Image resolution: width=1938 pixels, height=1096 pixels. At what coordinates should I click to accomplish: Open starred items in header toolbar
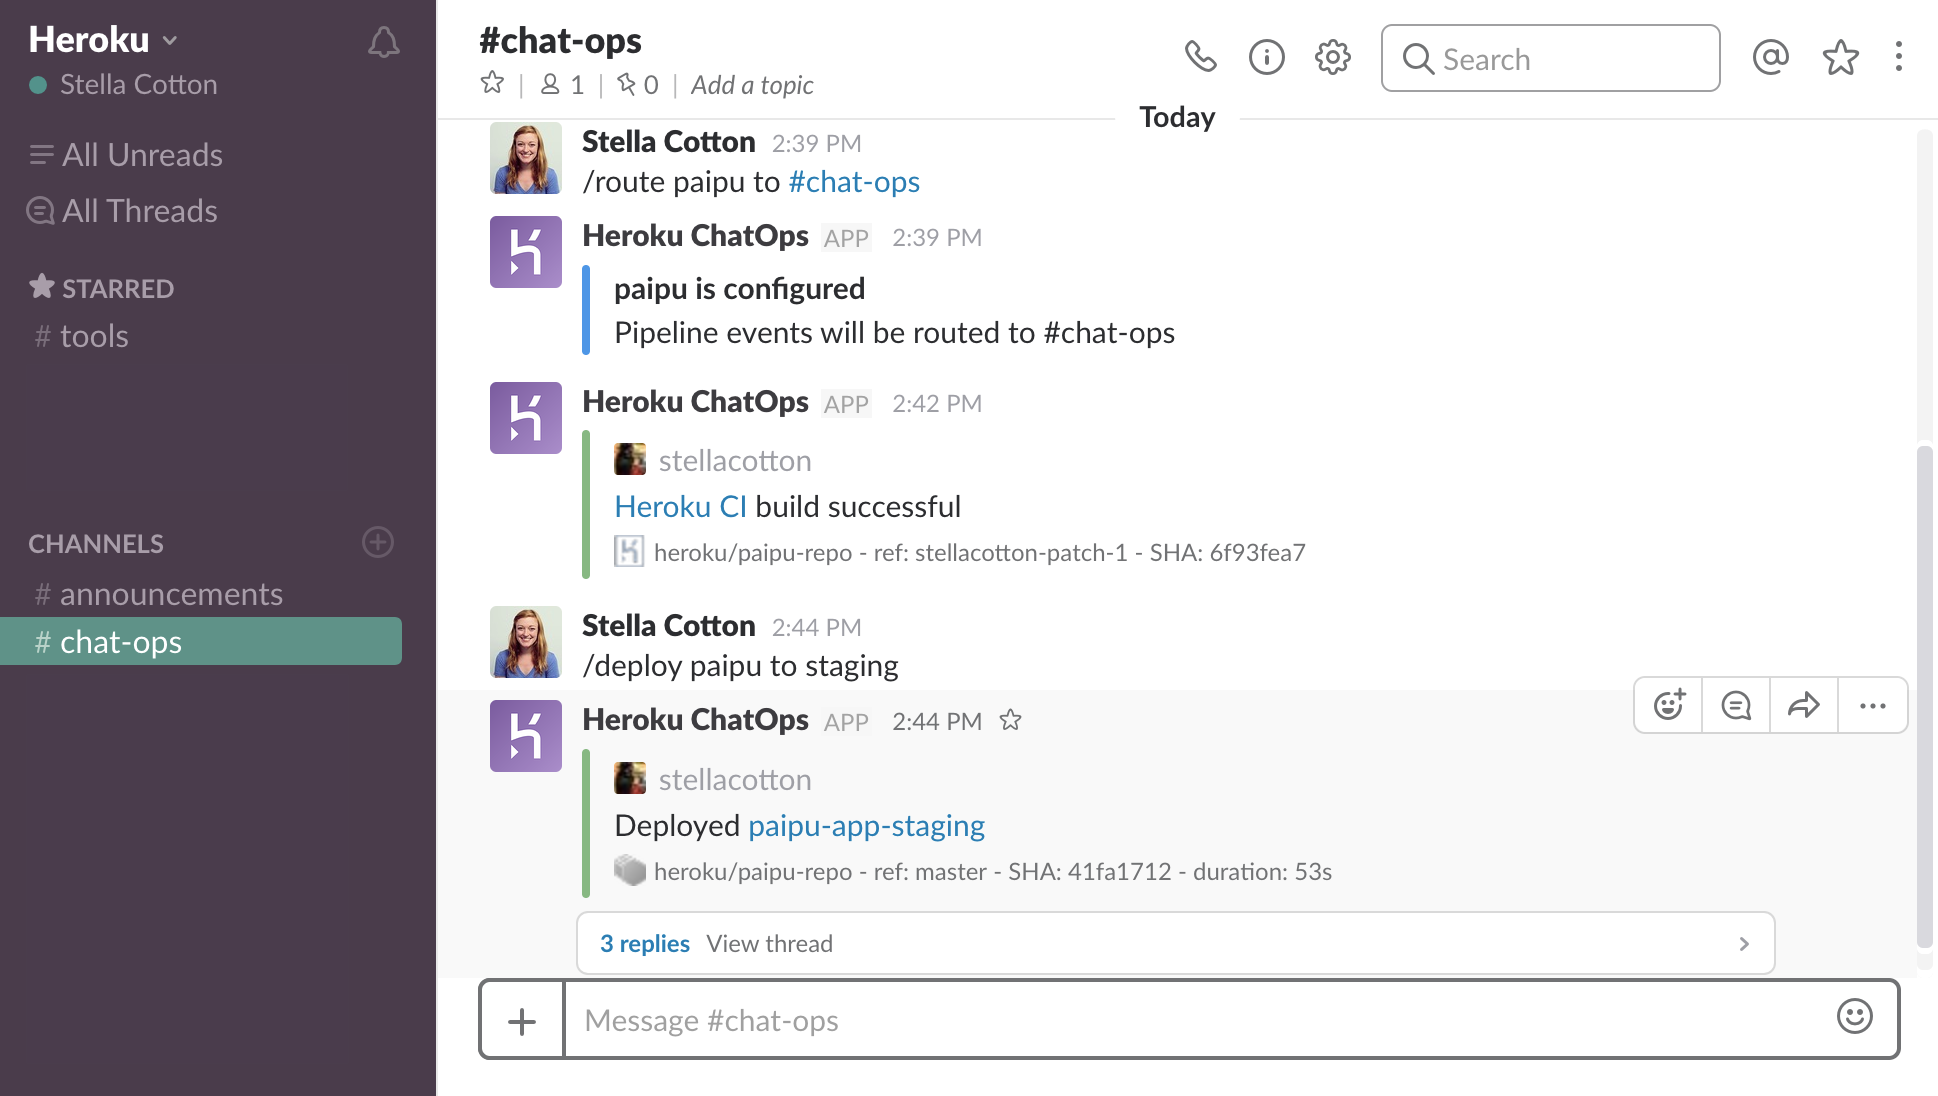[x=1840, y=57]
